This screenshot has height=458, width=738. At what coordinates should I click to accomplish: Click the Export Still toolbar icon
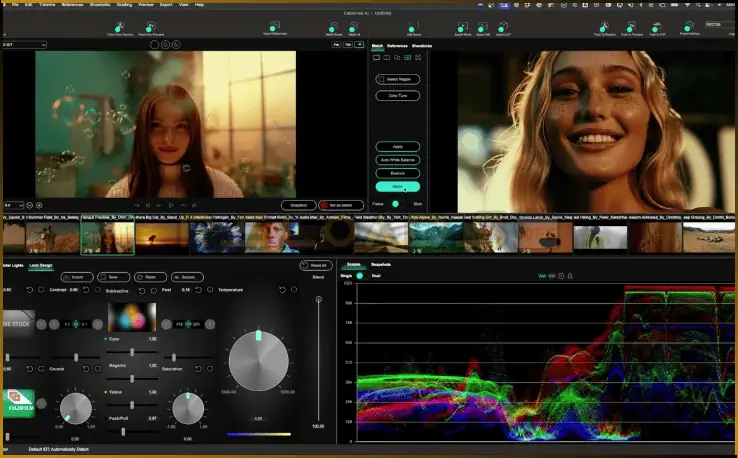point(483,28)
